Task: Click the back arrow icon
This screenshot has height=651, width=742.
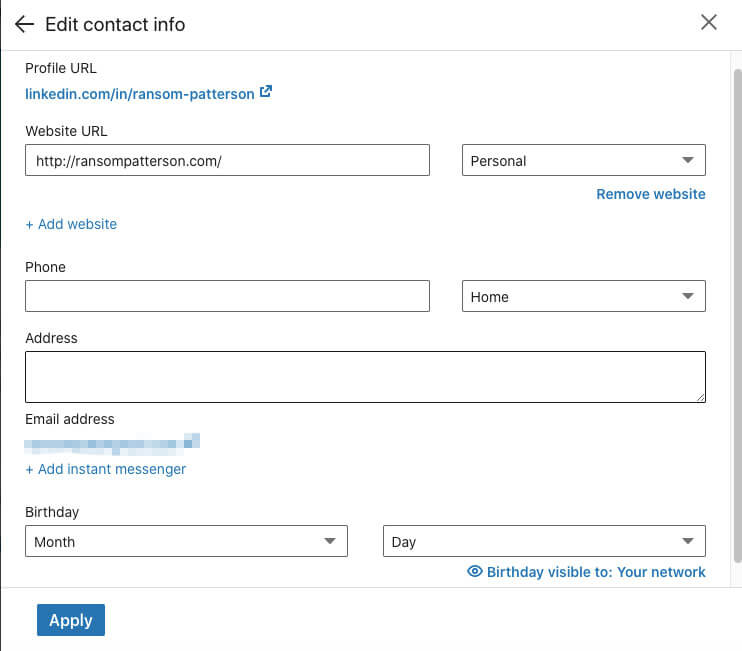Action: (x=24, y=24)
